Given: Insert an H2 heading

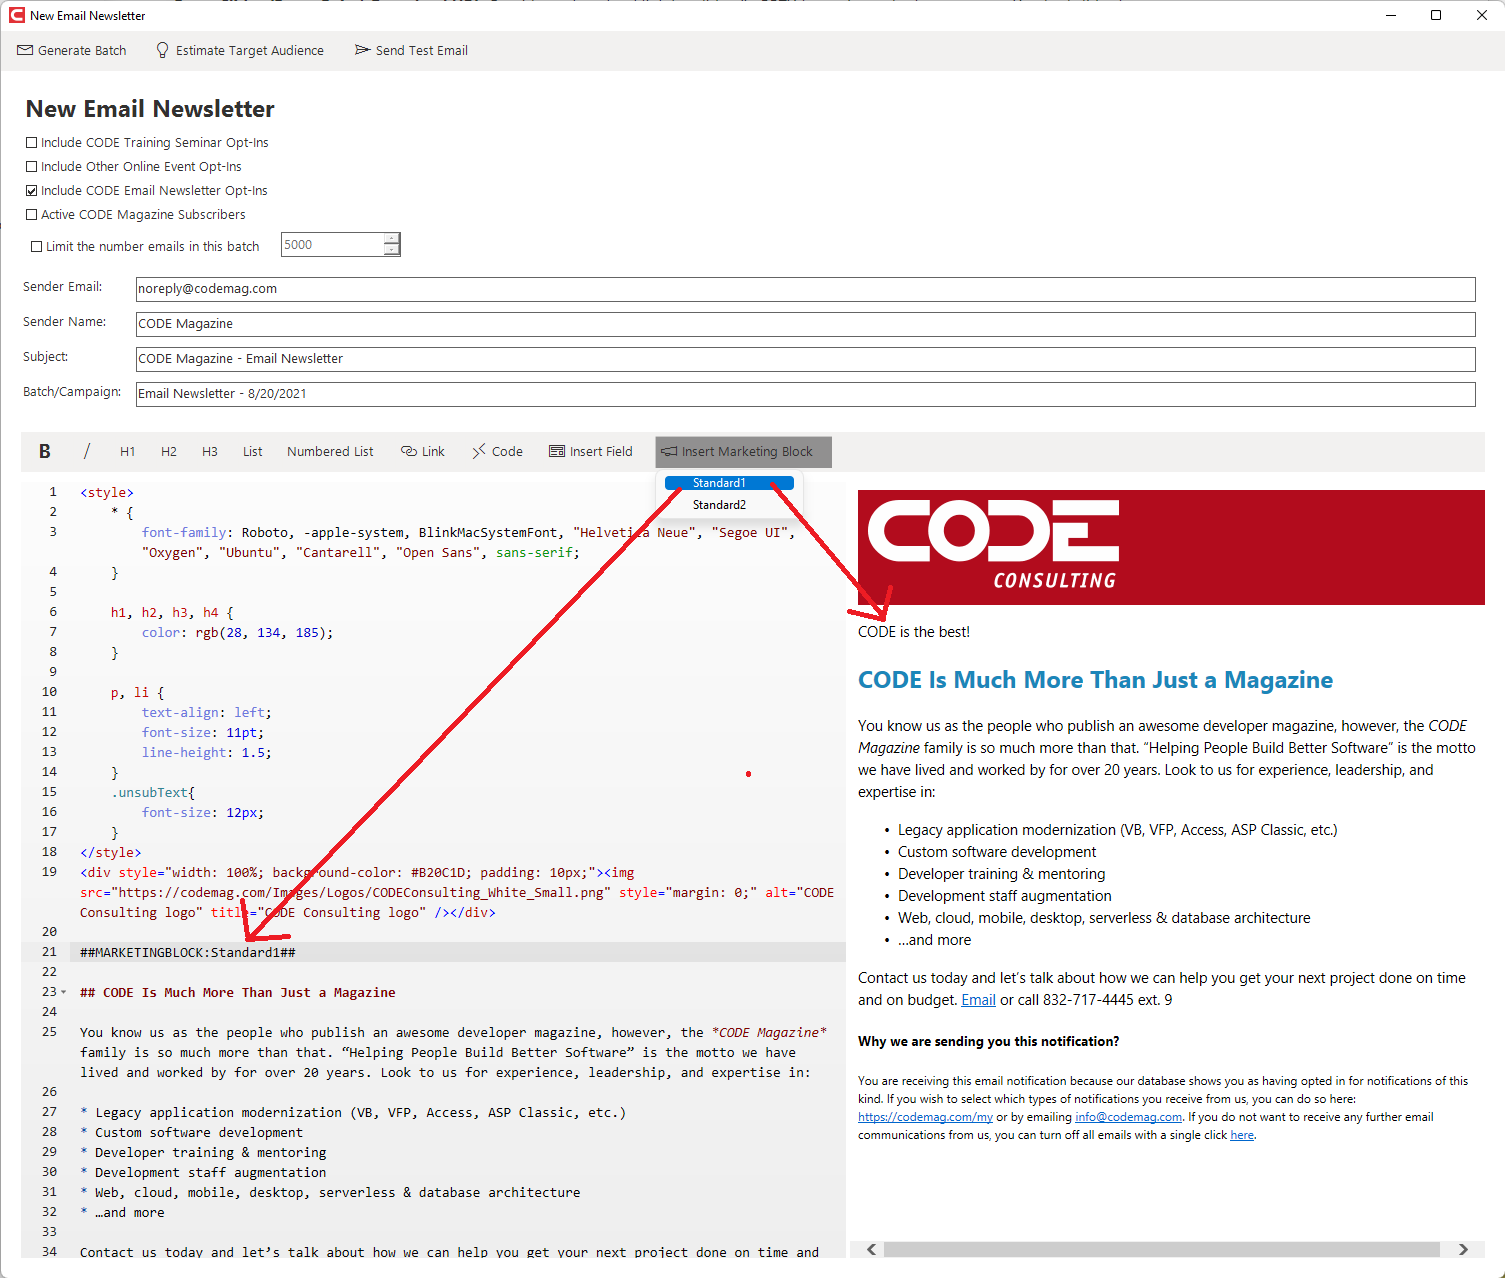Looking at the screenshot, I should click(169, 452).
